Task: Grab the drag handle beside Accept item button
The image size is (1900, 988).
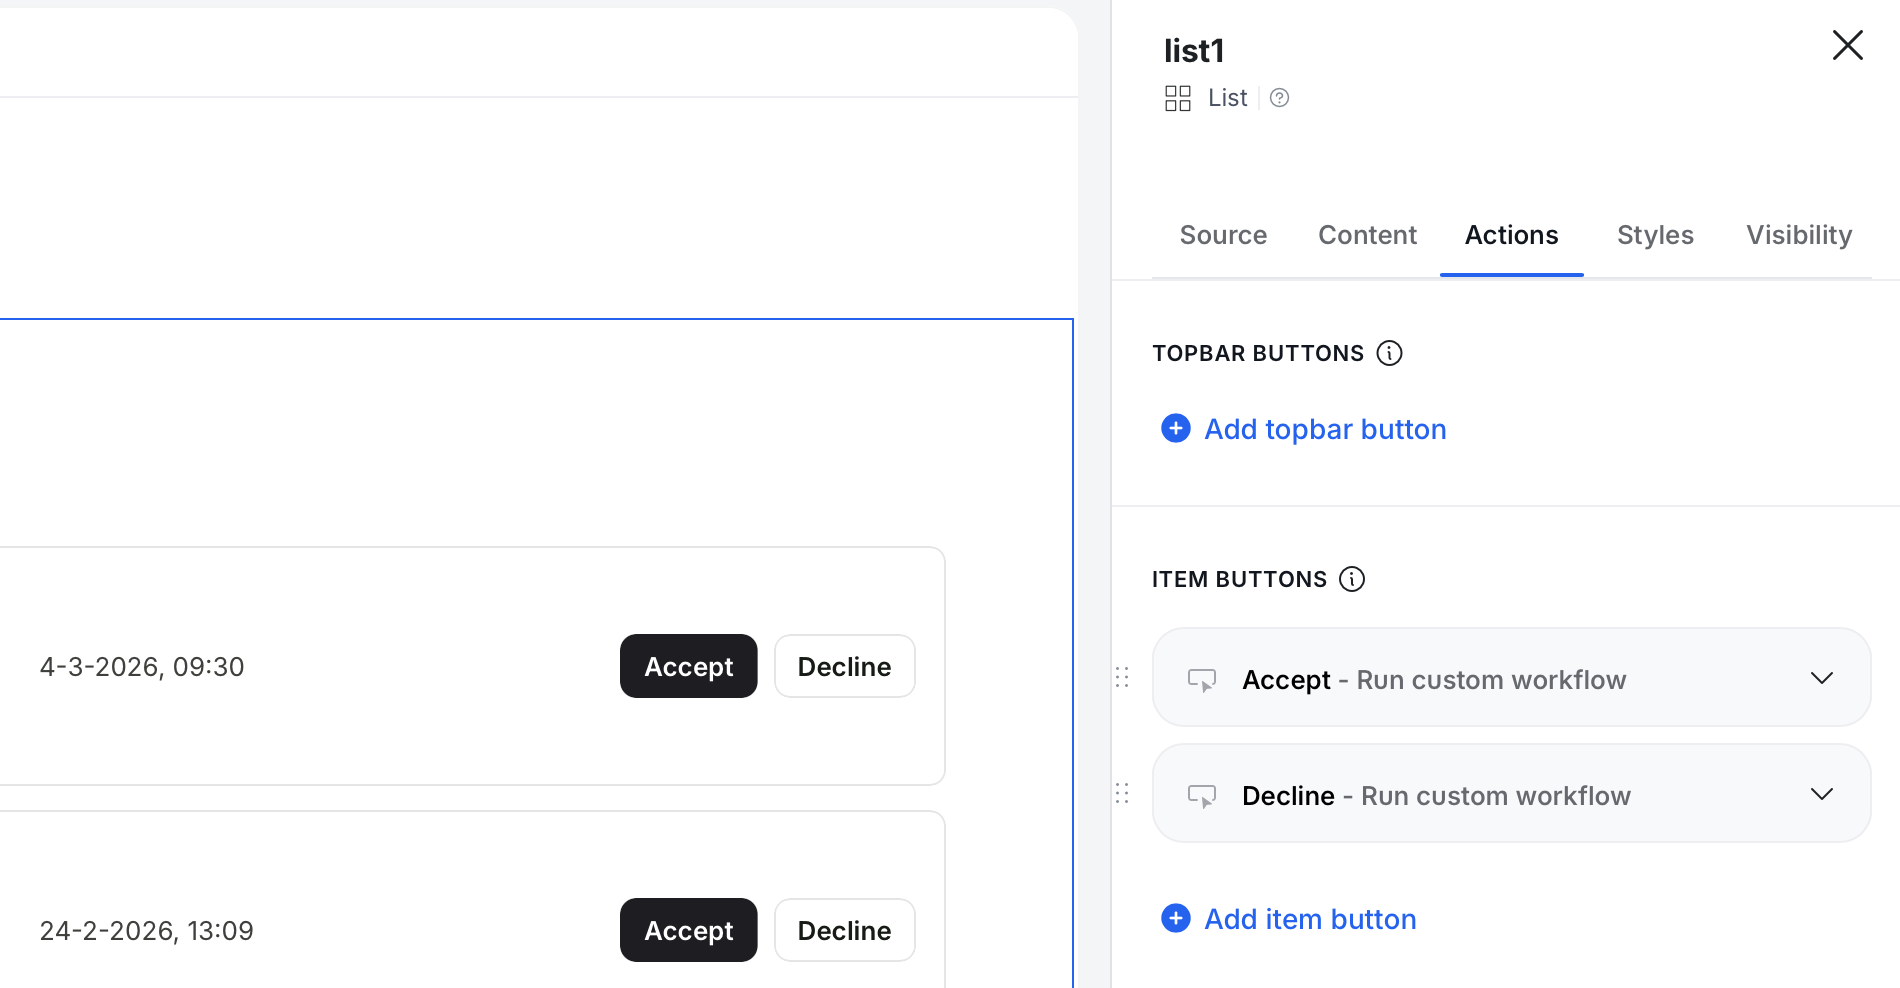Action: (1122, 678)
